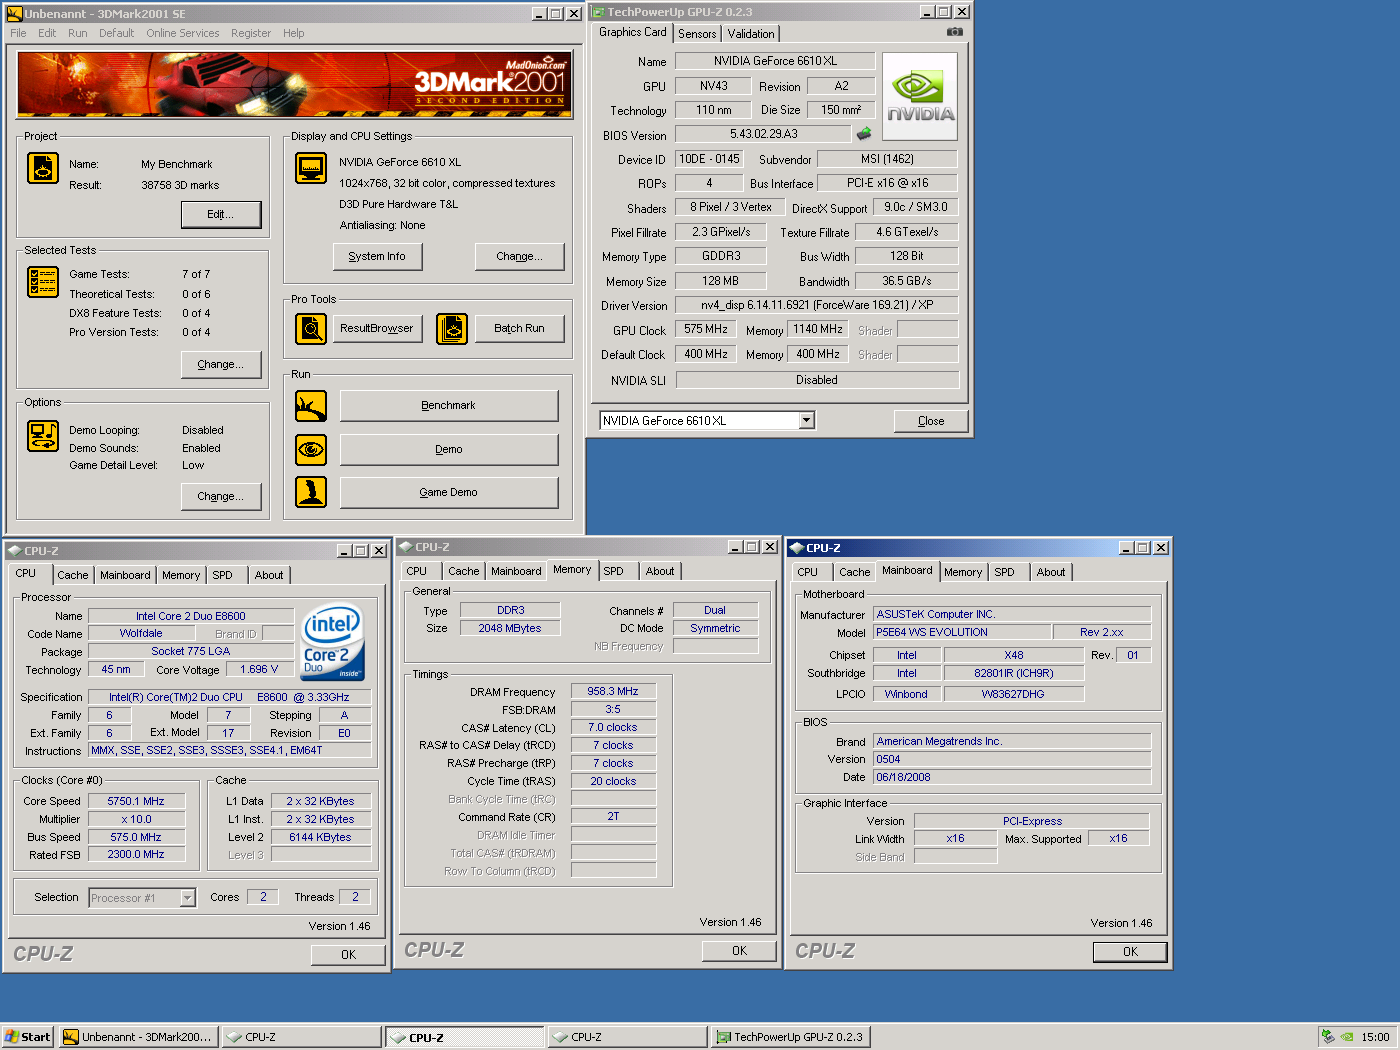The width and height of the screenshot is (1400, 1050).
Task: Click Change button in Selected Tests
Action: [220, 364]
